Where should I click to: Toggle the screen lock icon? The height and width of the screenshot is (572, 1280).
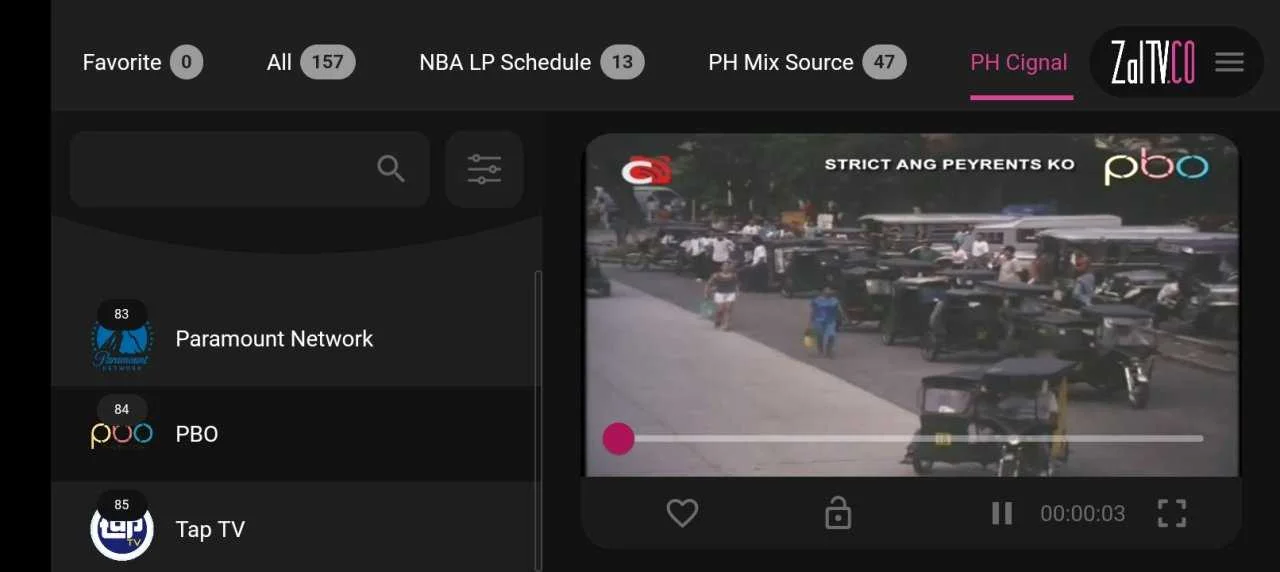coord(838,513)
